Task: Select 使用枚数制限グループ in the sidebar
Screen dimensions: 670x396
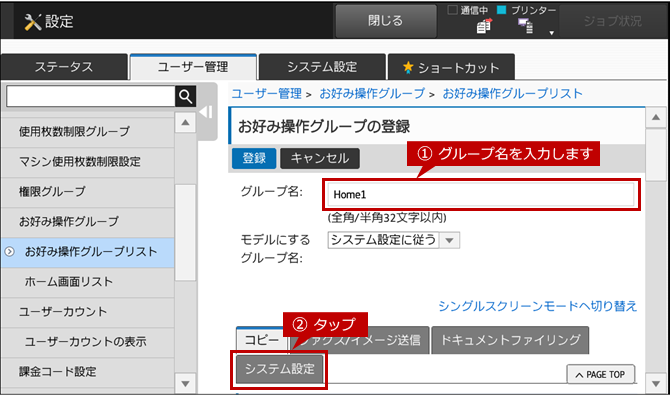Action: tap(88, 132)
